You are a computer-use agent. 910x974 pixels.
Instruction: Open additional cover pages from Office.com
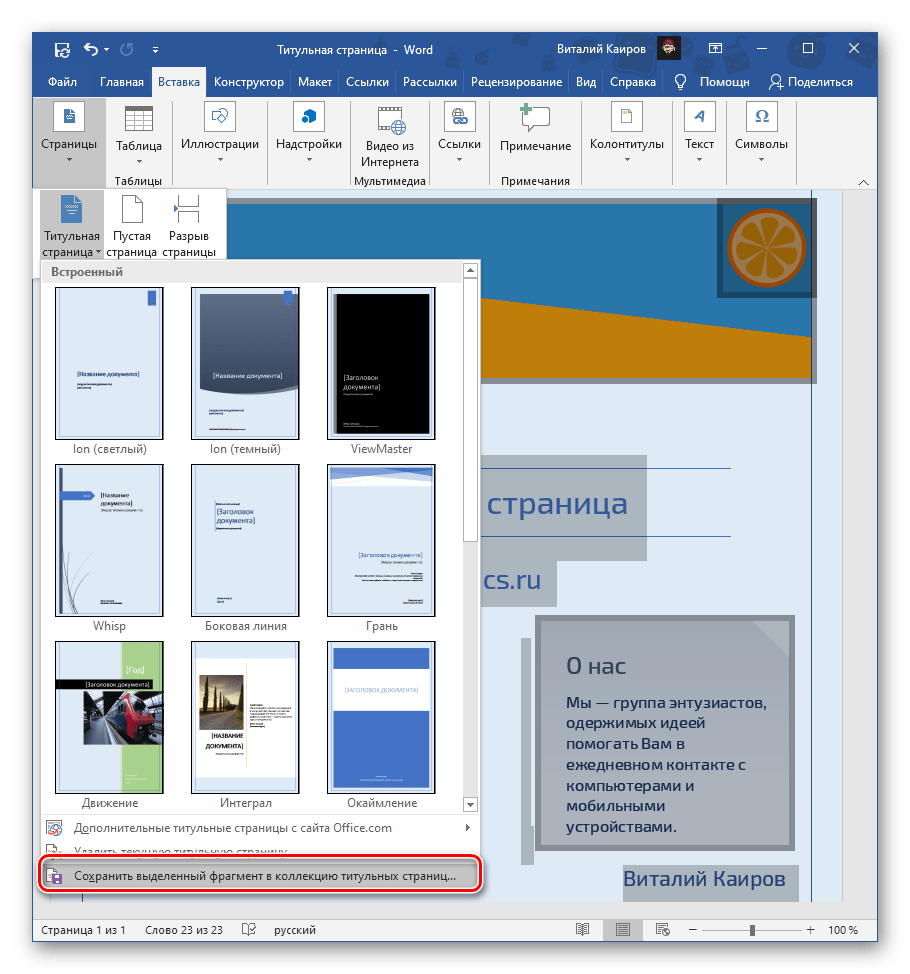pyautogui.click(x=232, y=828)
